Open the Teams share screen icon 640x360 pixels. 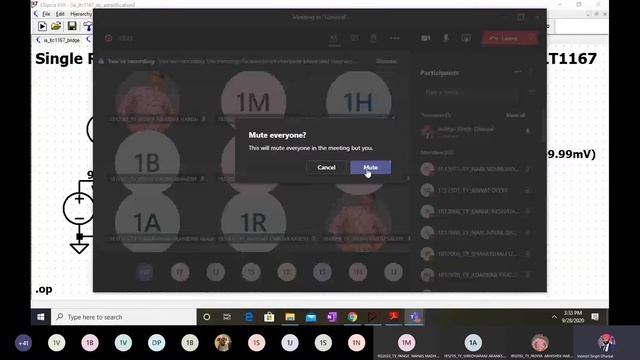(466, 38)
